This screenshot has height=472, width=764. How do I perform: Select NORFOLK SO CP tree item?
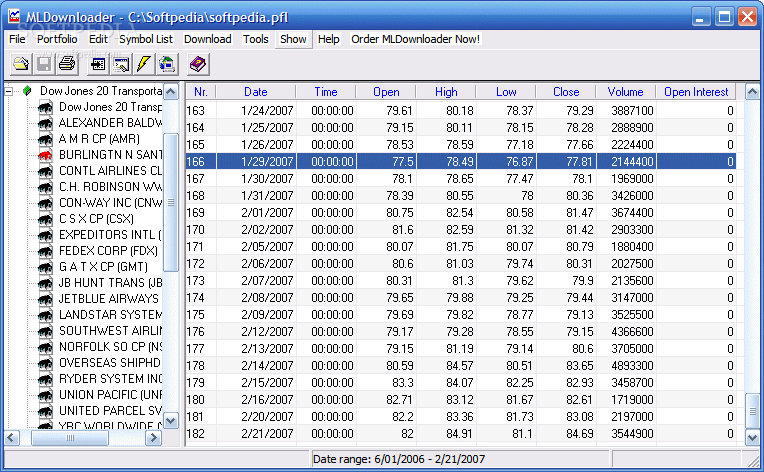(x=110, y=347)
